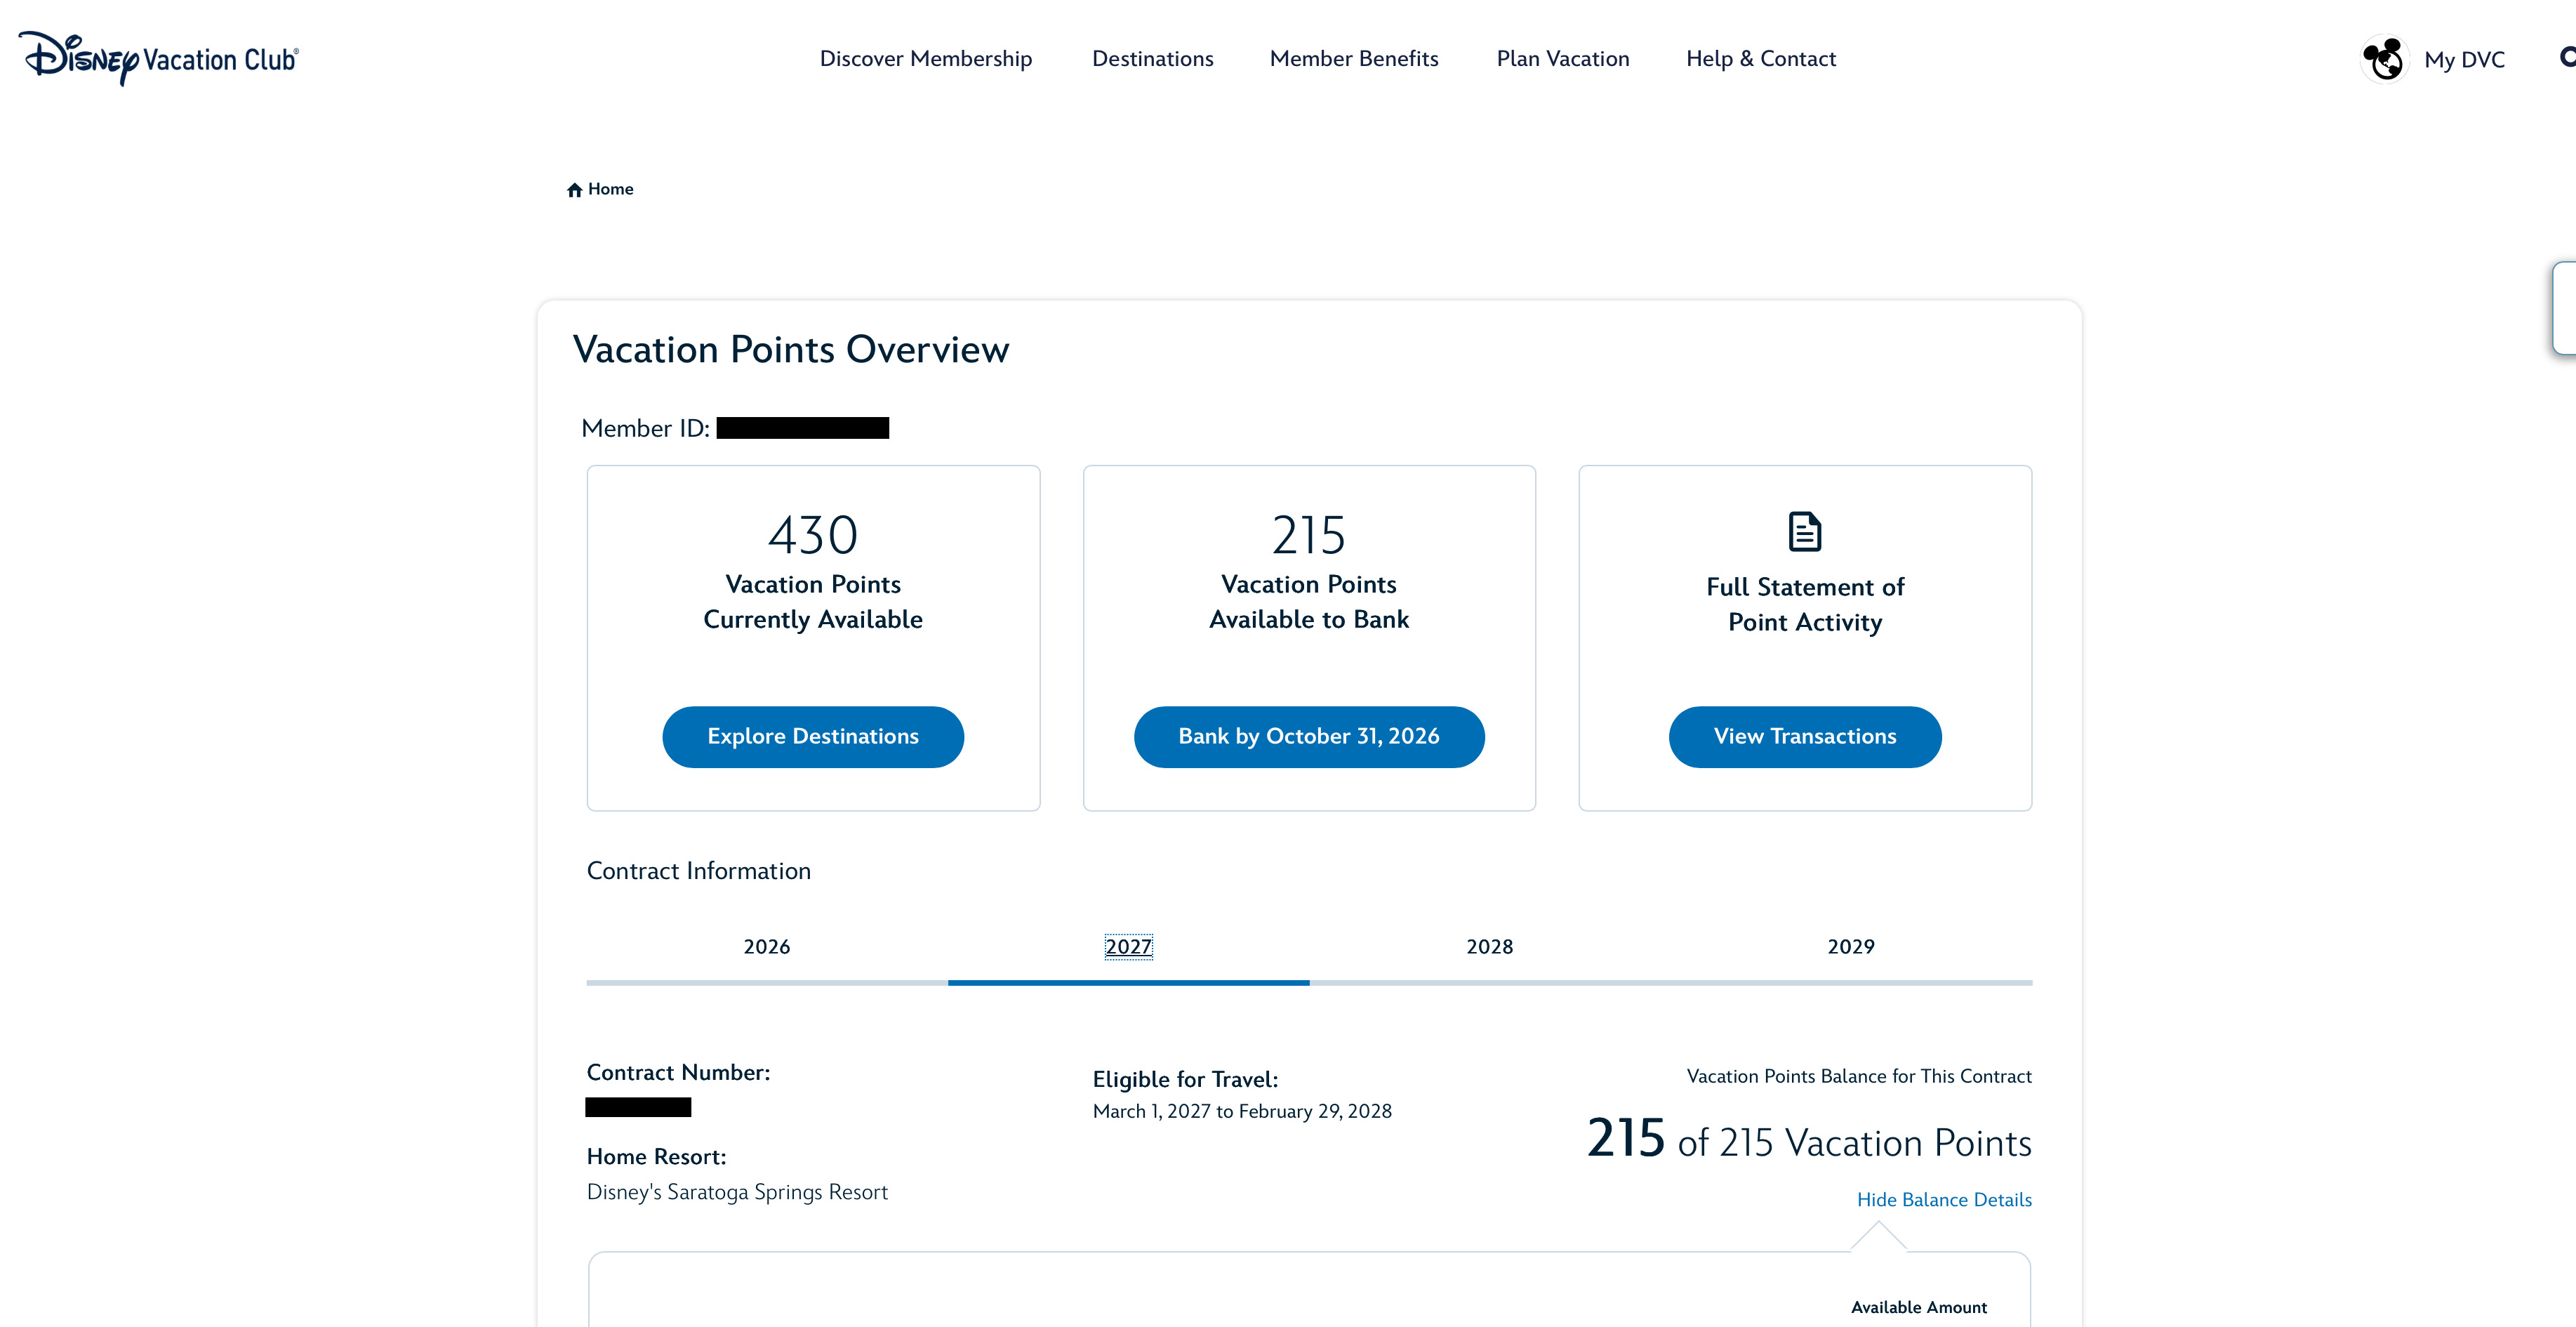Select the 2027 contract tab
2576x1327 pixels.
click(1129, 947)
